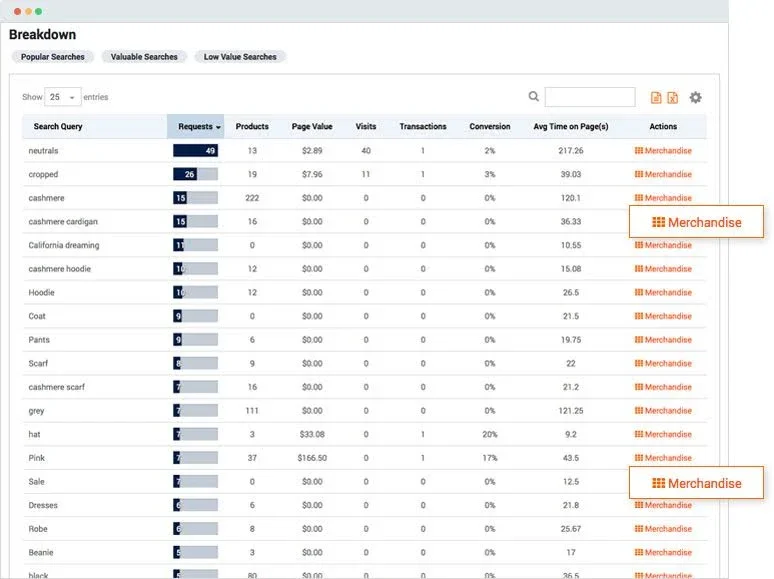Open Merchandise for cashmere scarf row
The width and height of the screenshot is (774, 579).
663,387
